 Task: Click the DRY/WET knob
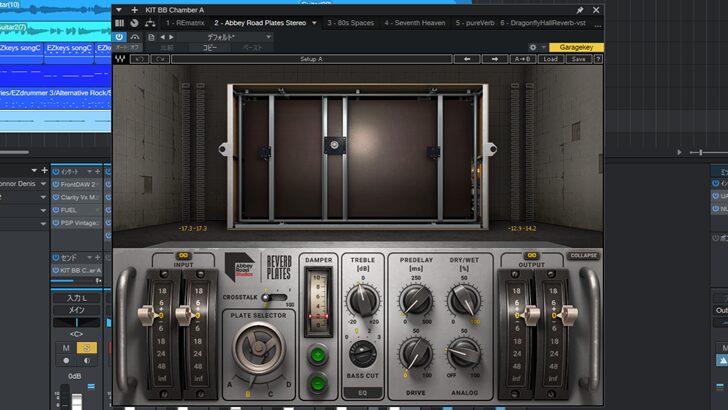coord(464,300)
